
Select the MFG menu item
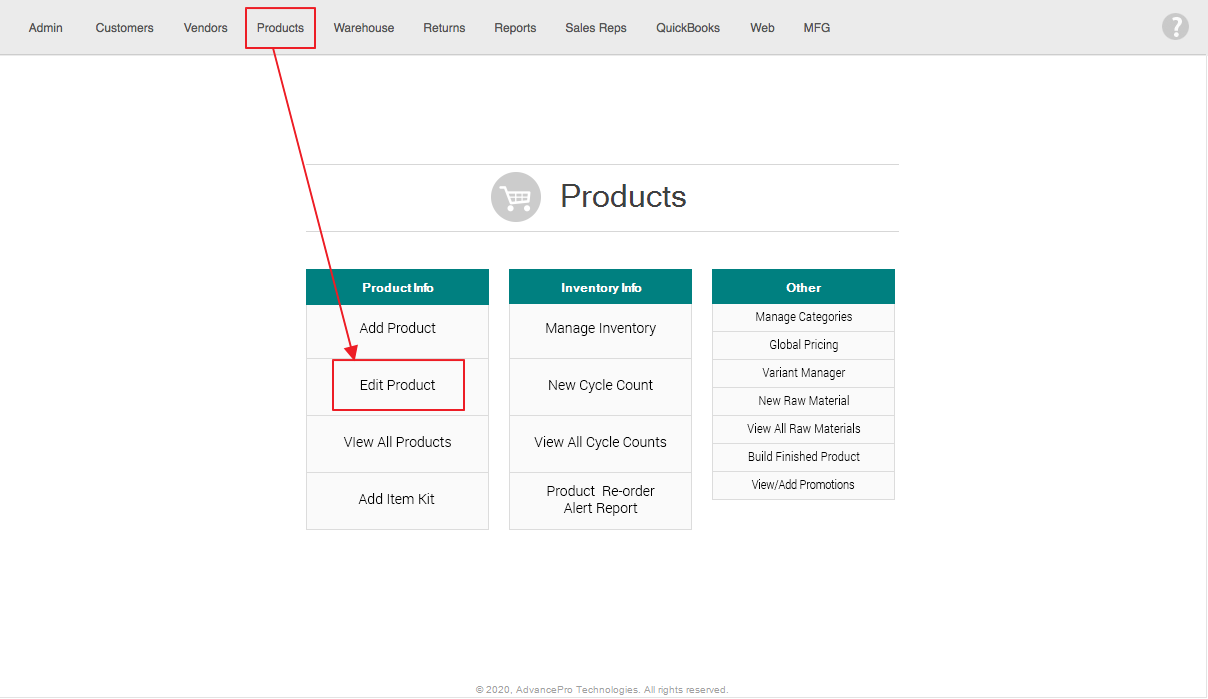point(817,28)
